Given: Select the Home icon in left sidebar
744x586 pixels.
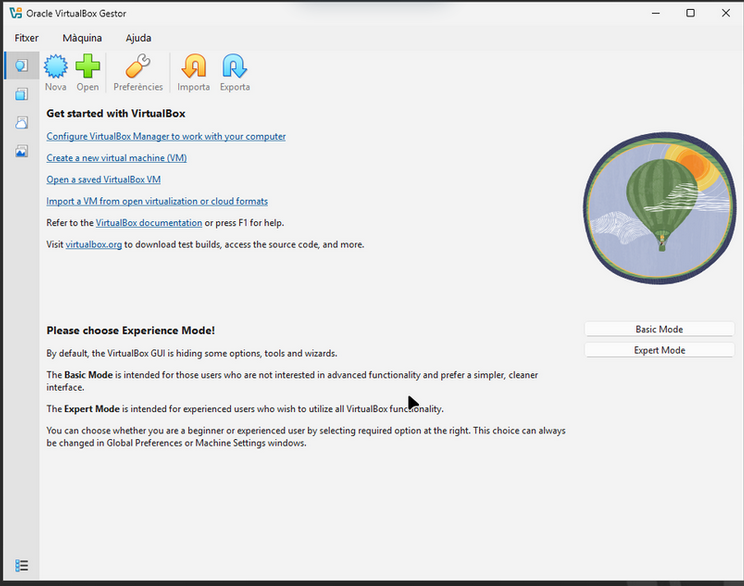Looking at the screenshot, I should click(21, 66).
